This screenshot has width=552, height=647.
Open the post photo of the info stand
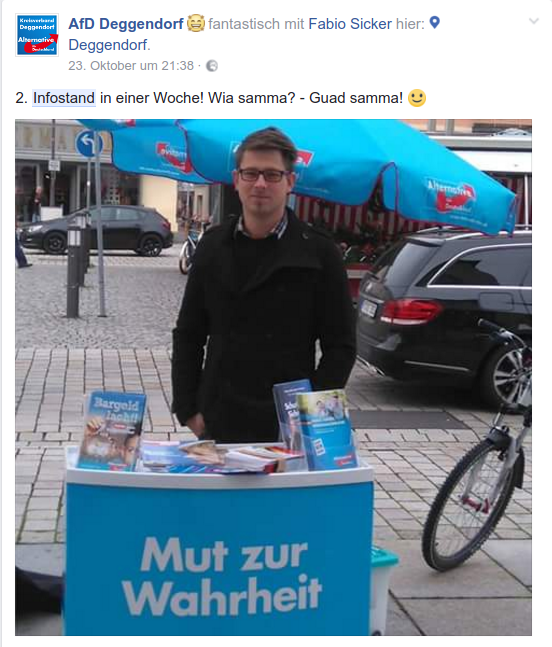(274, 377)
